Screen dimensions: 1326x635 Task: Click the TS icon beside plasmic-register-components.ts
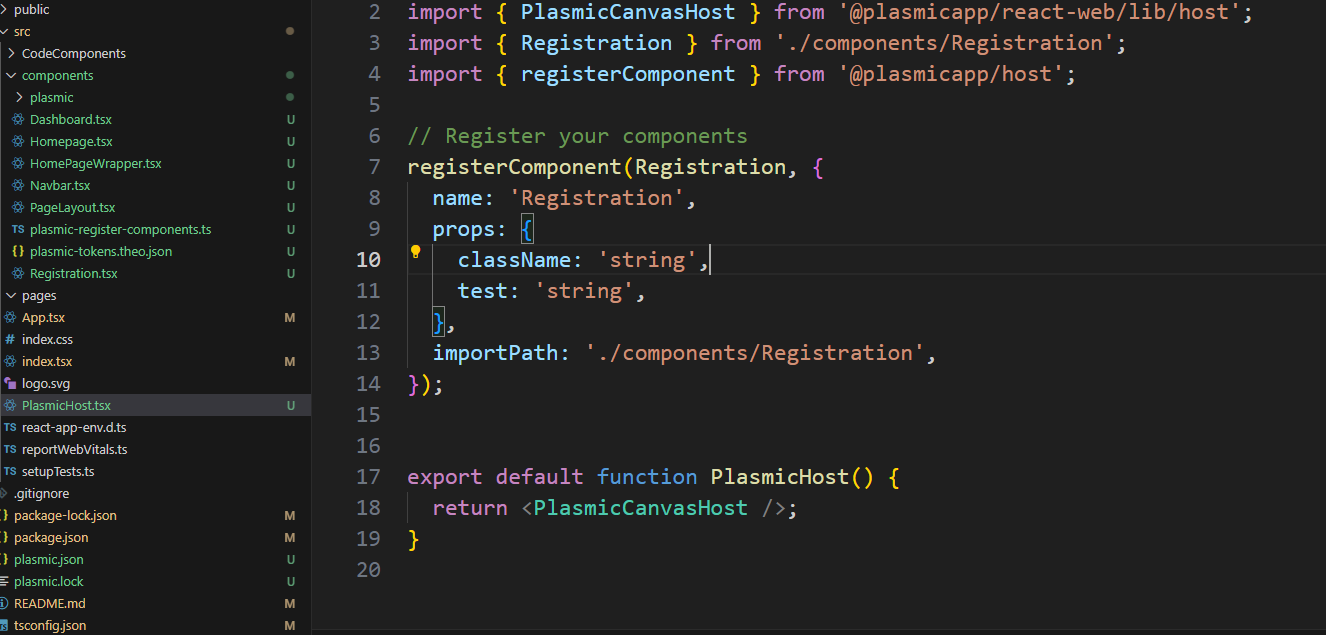point(18,230)
